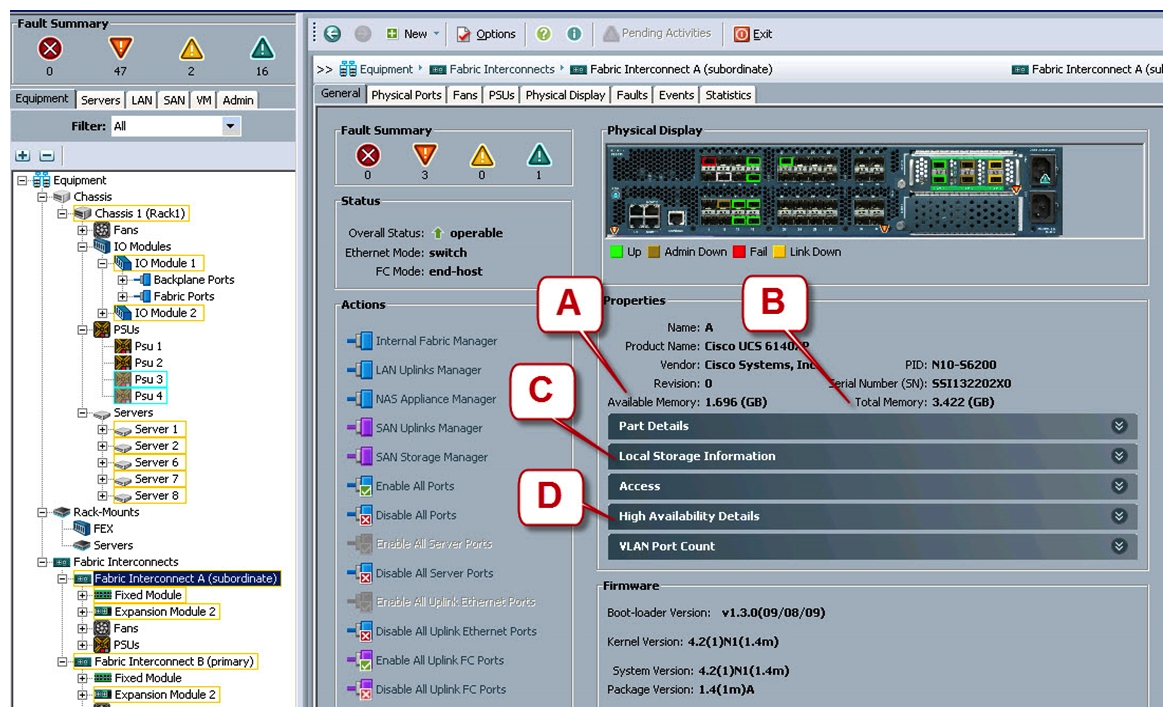
Task: Expand the IO Module 2 tree node
Action: [x=102, y=313]
